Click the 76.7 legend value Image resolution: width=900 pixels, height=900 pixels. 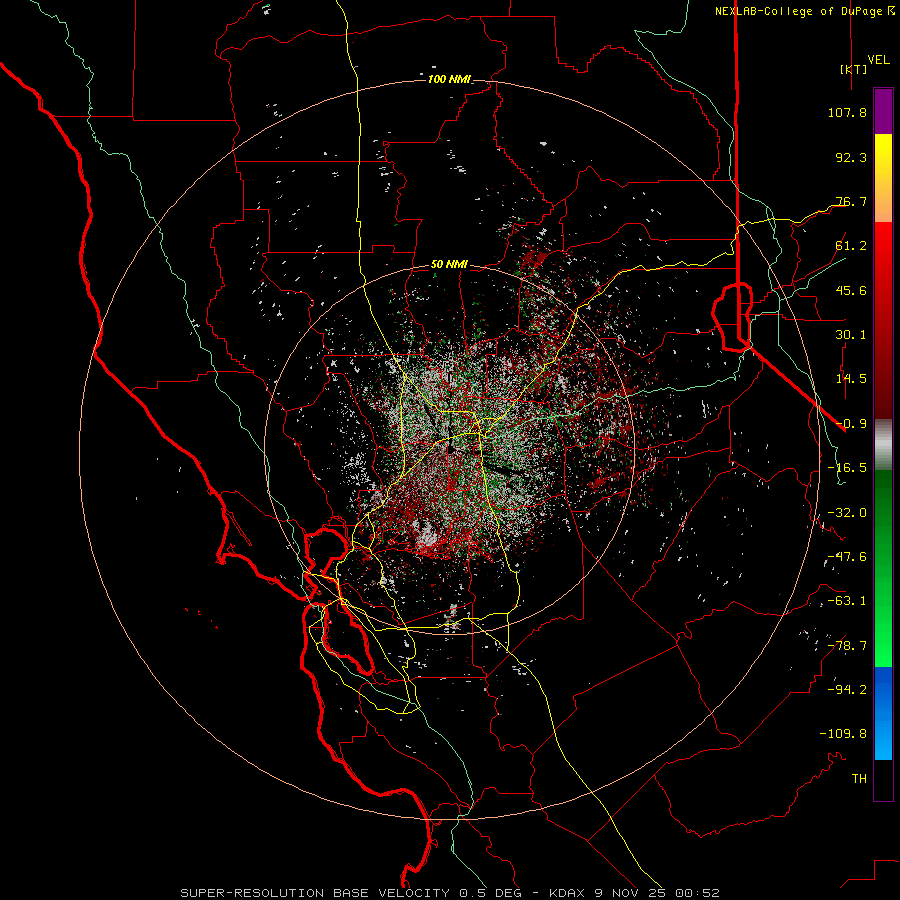point(851,201)
